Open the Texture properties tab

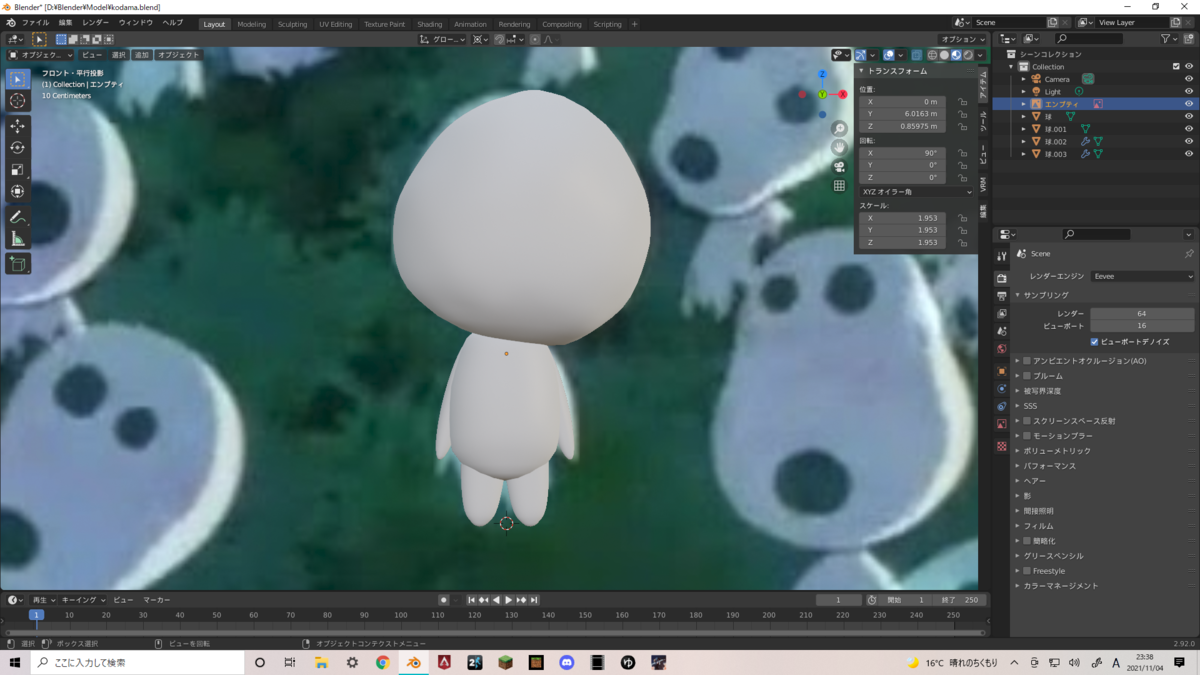coord(1002,446)
